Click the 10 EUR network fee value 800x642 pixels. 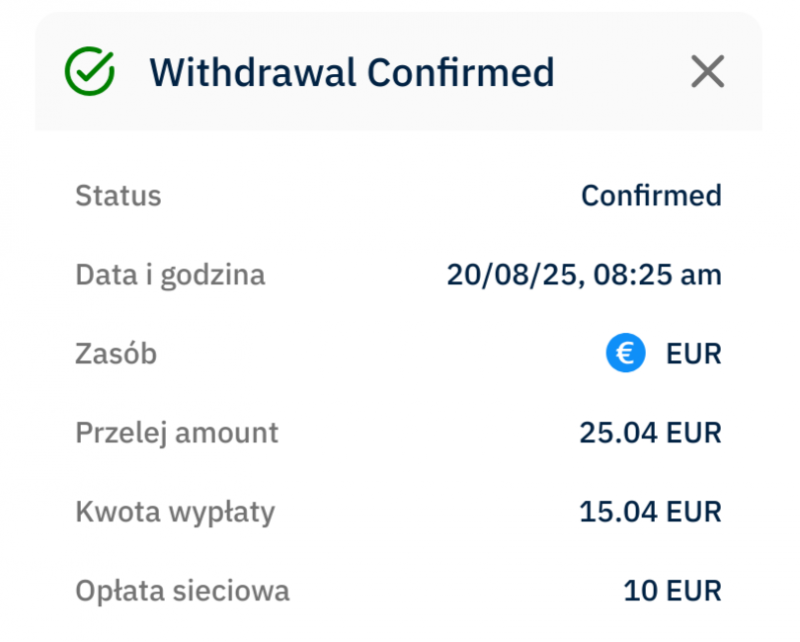tap(672, 591)
